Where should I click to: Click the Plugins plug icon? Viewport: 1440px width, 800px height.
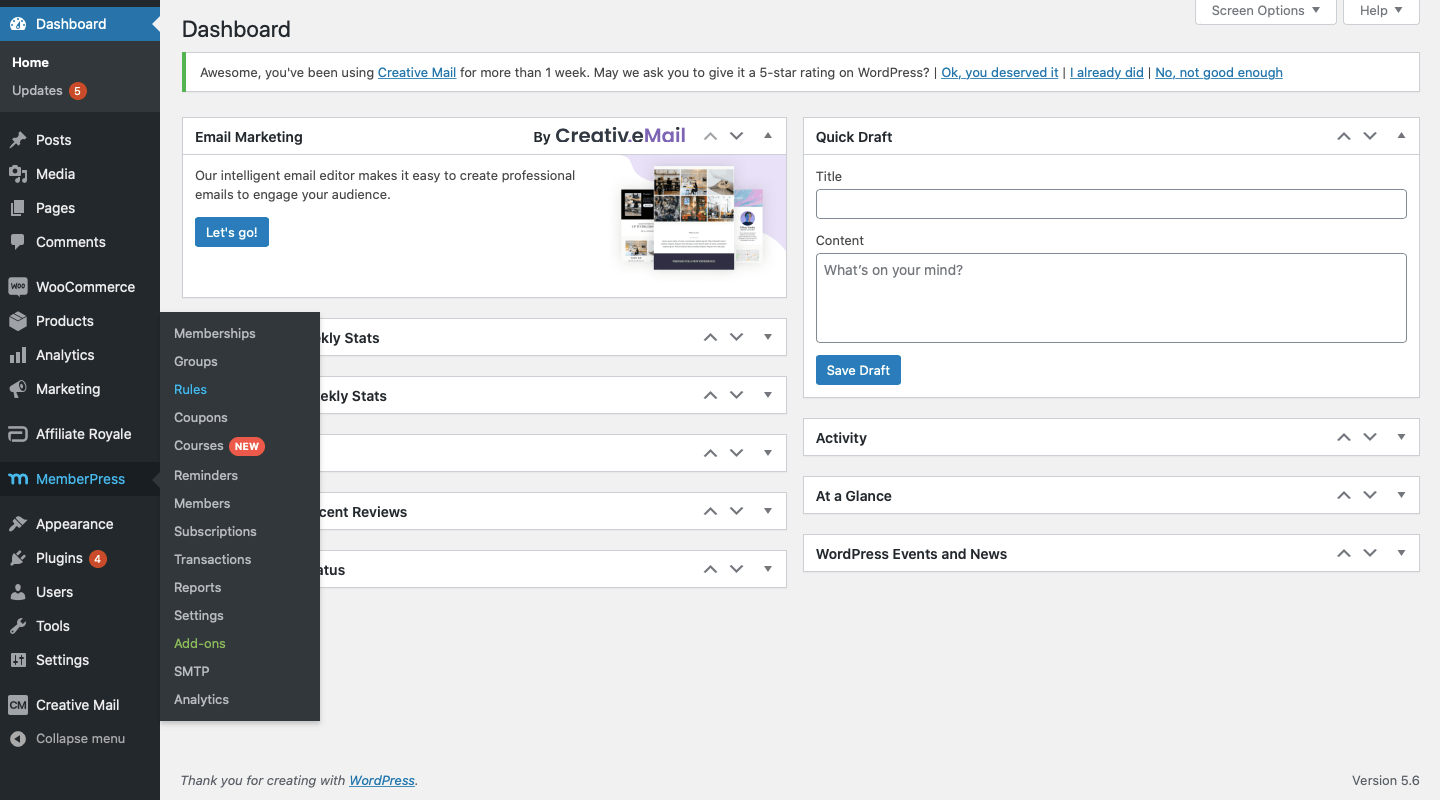coord(18,558)
